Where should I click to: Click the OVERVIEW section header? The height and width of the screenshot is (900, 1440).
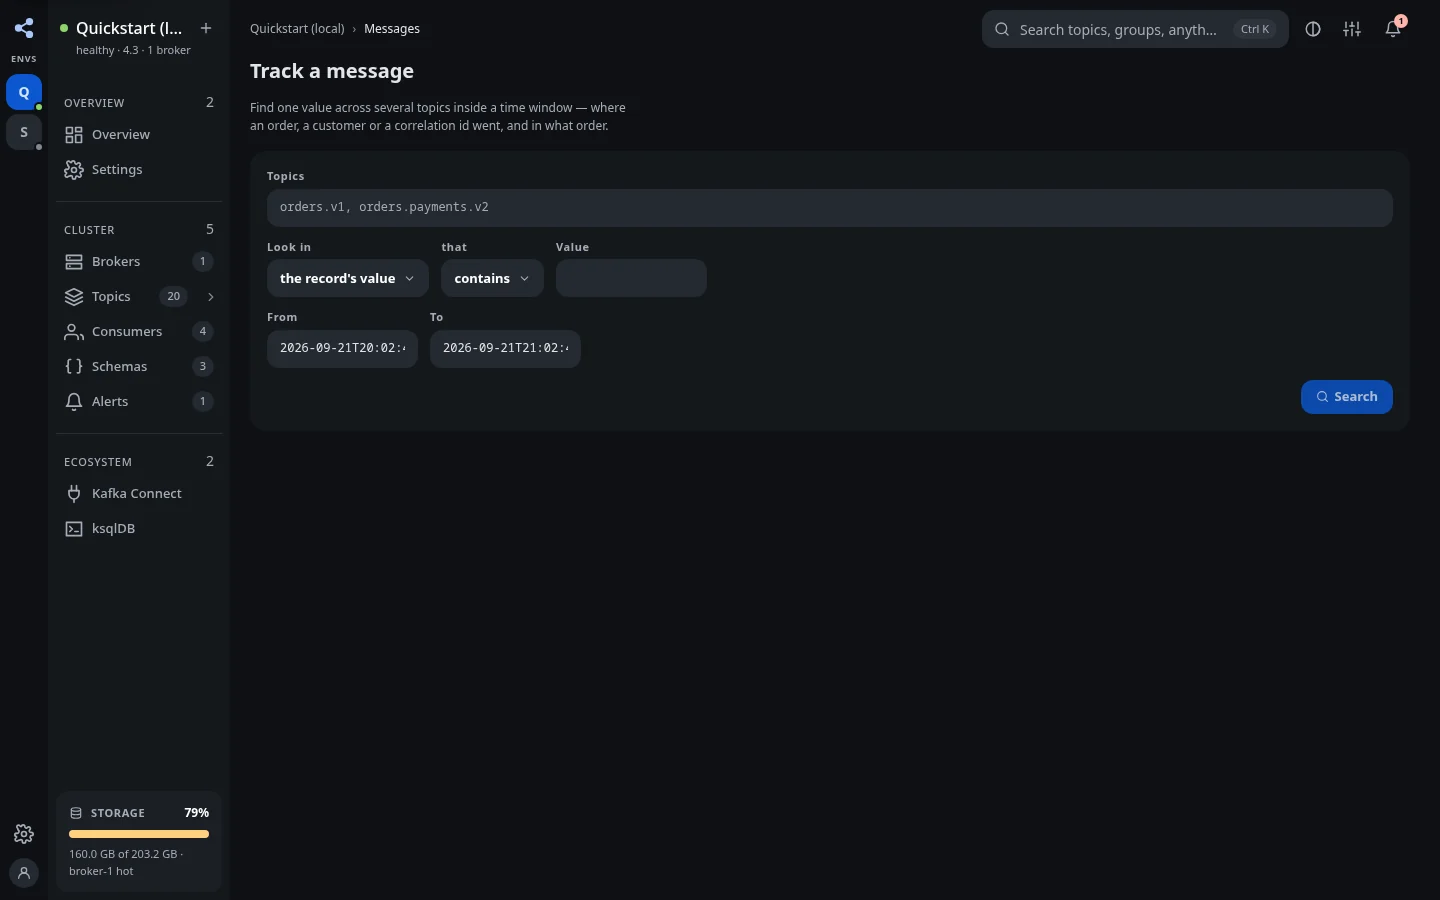point(94,103)
